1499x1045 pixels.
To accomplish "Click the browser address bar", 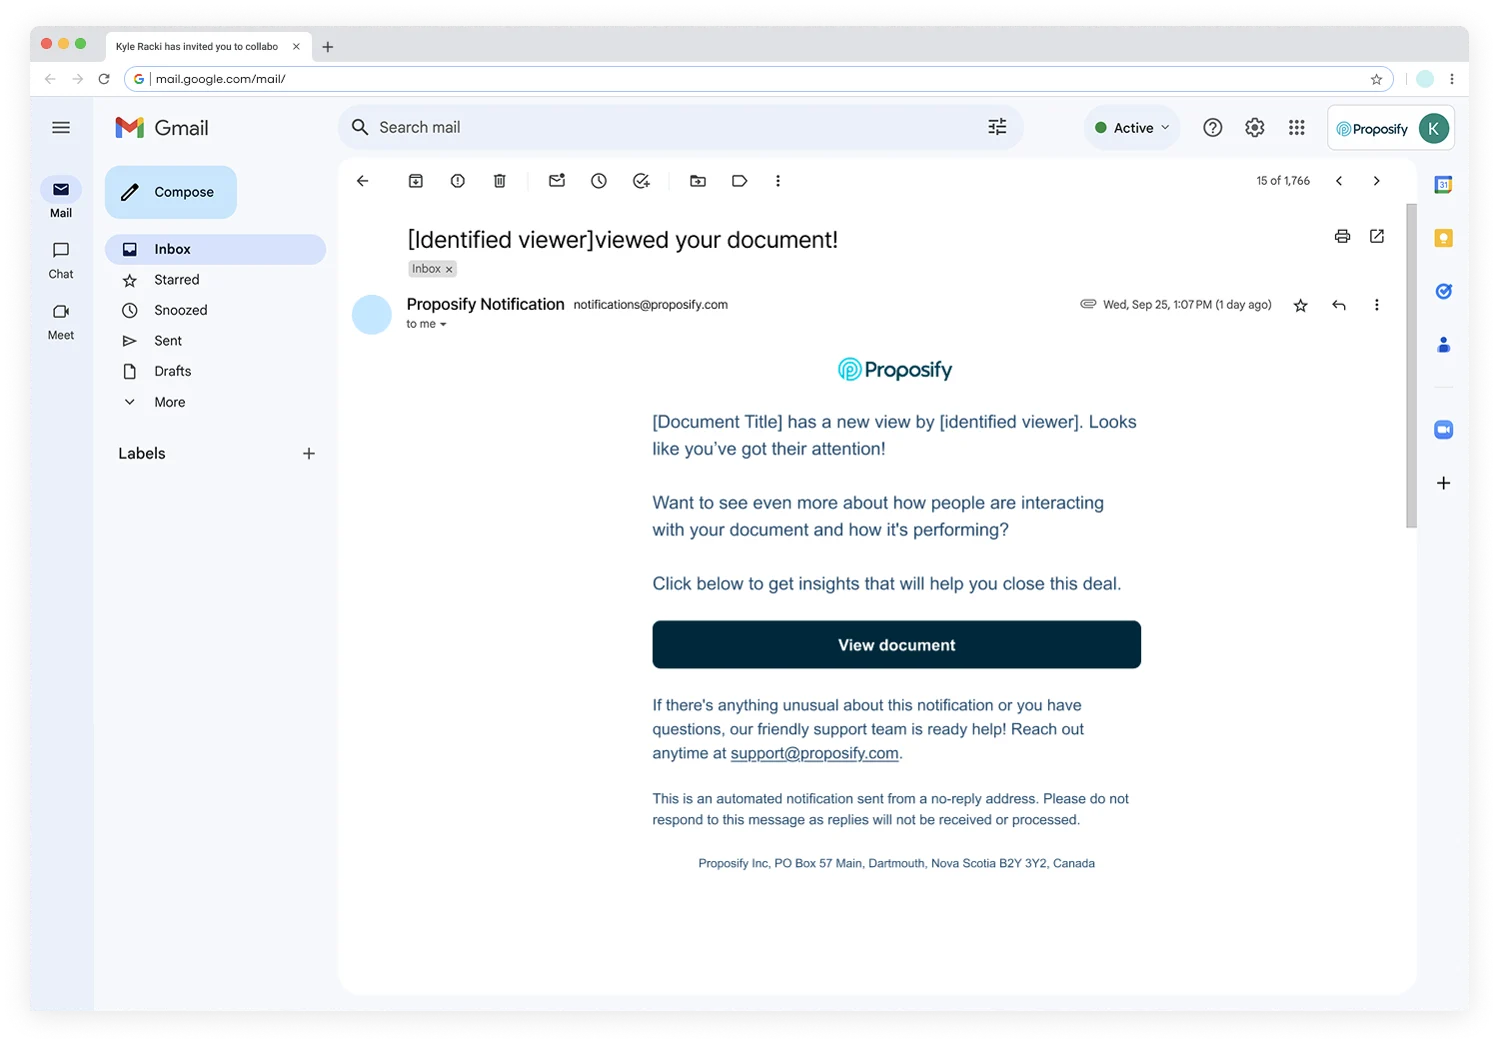I will point(758,79).
